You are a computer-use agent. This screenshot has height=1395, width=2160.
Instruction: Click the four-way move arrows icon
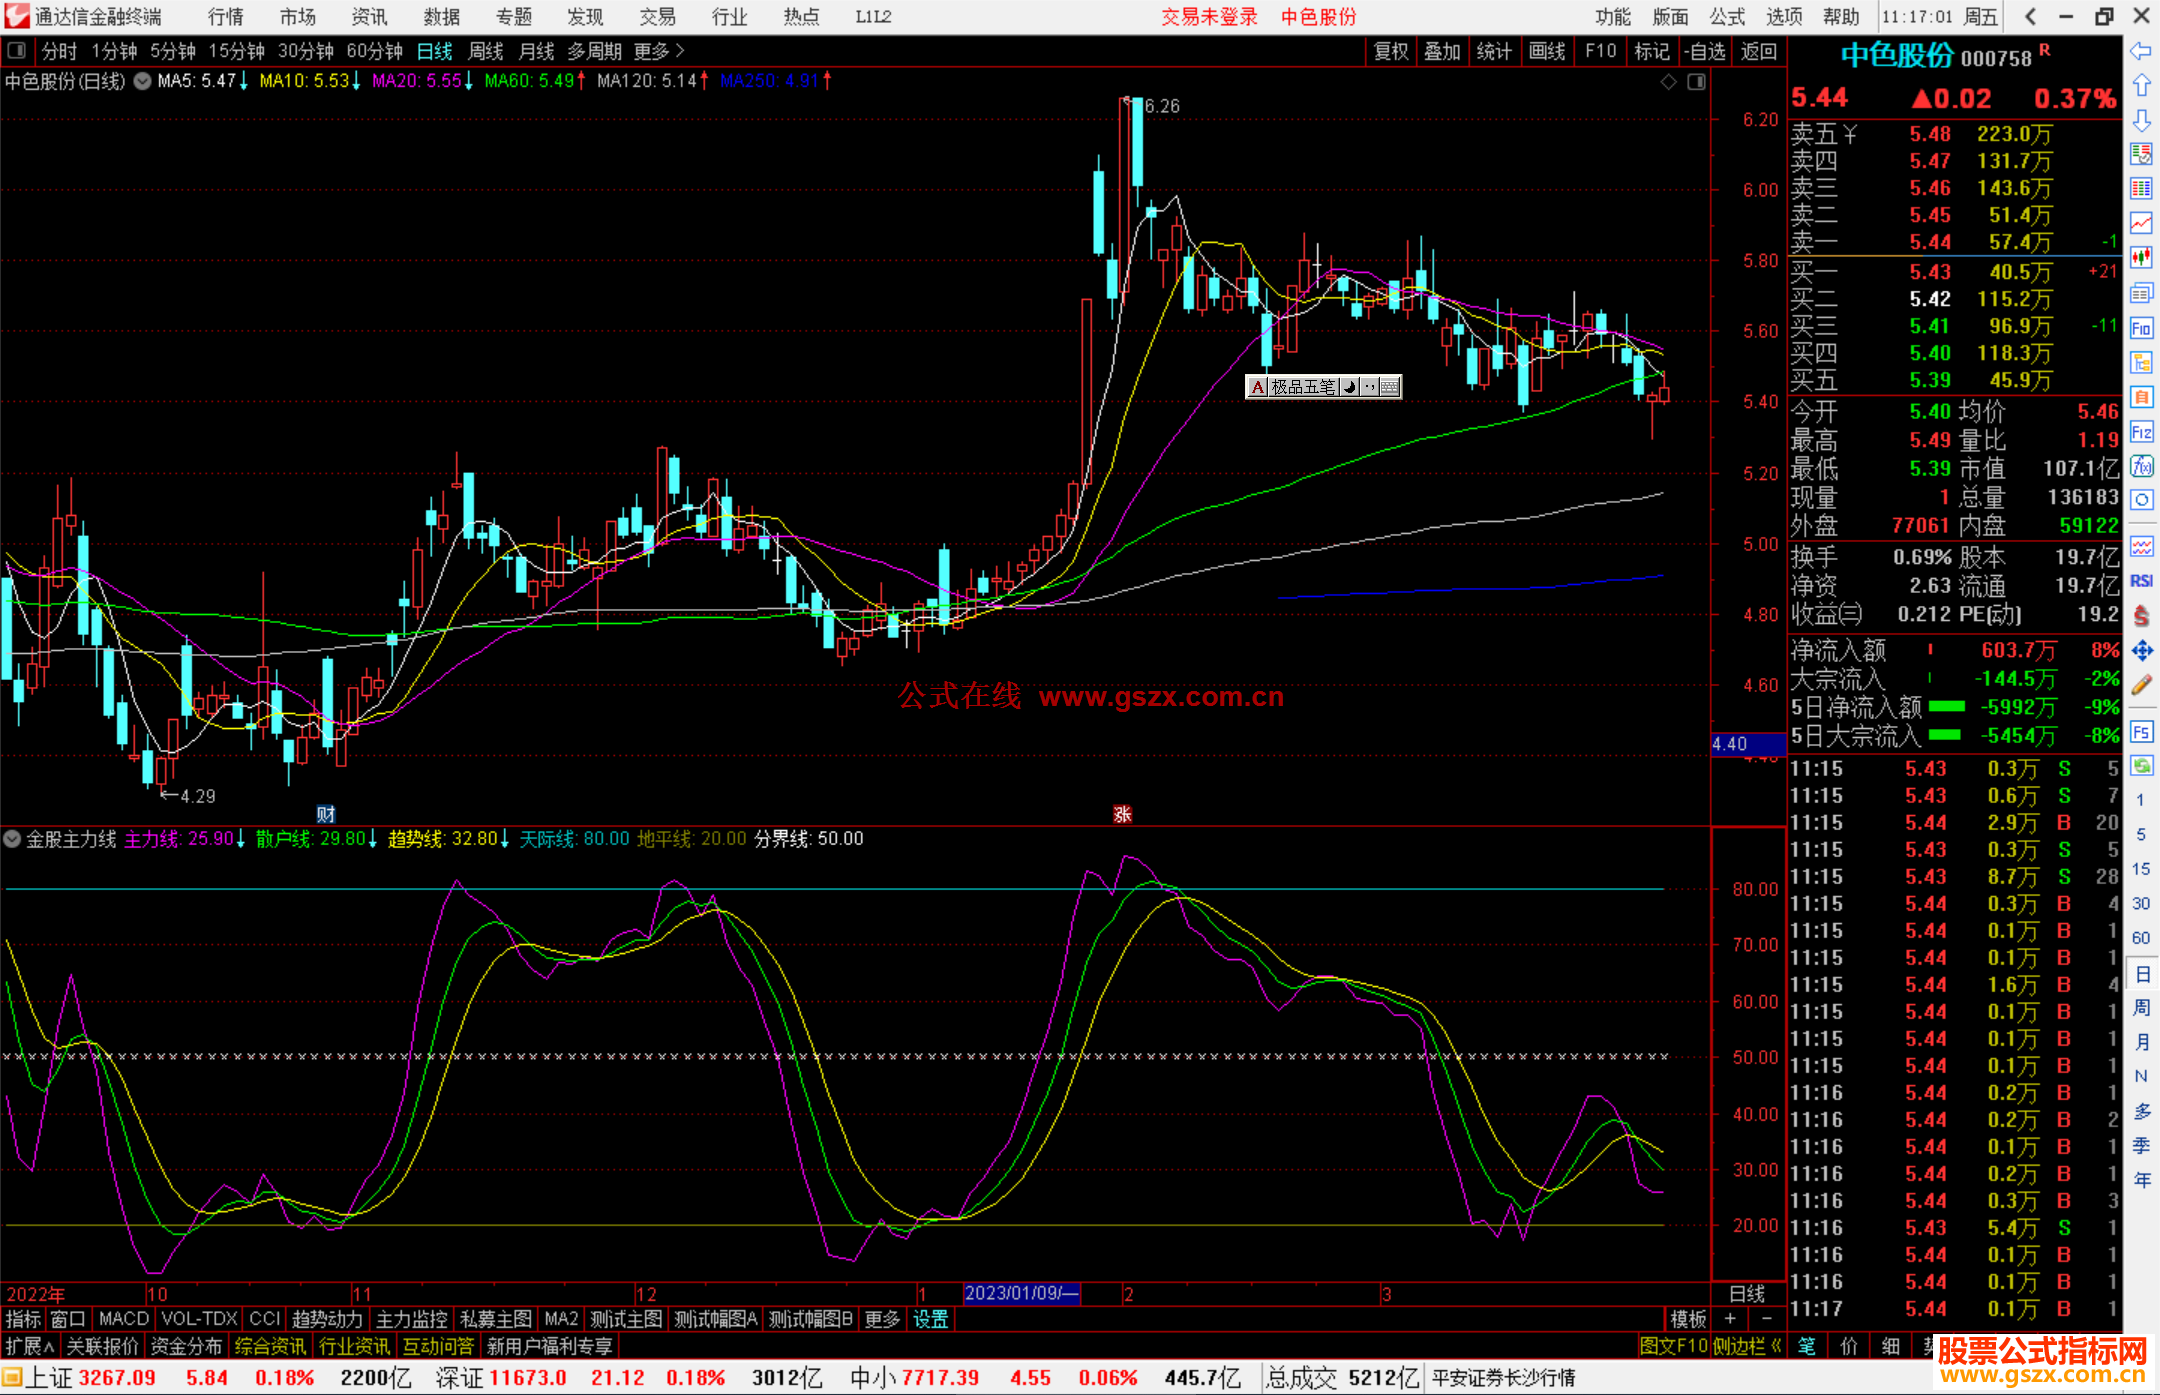point(2141,651)
